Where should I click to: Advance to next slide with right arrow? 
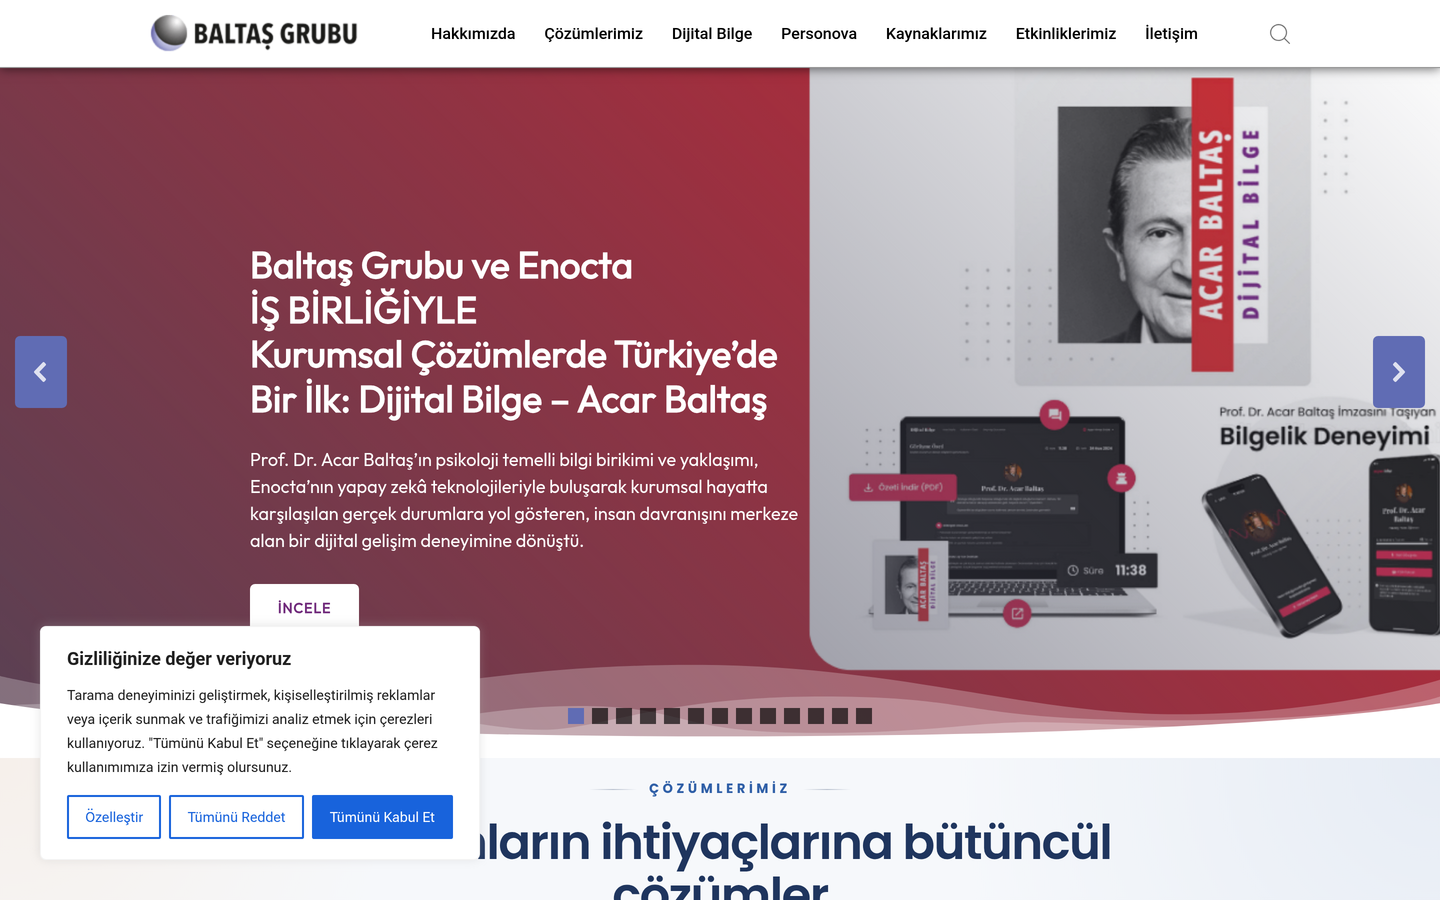click(1399, 372)
